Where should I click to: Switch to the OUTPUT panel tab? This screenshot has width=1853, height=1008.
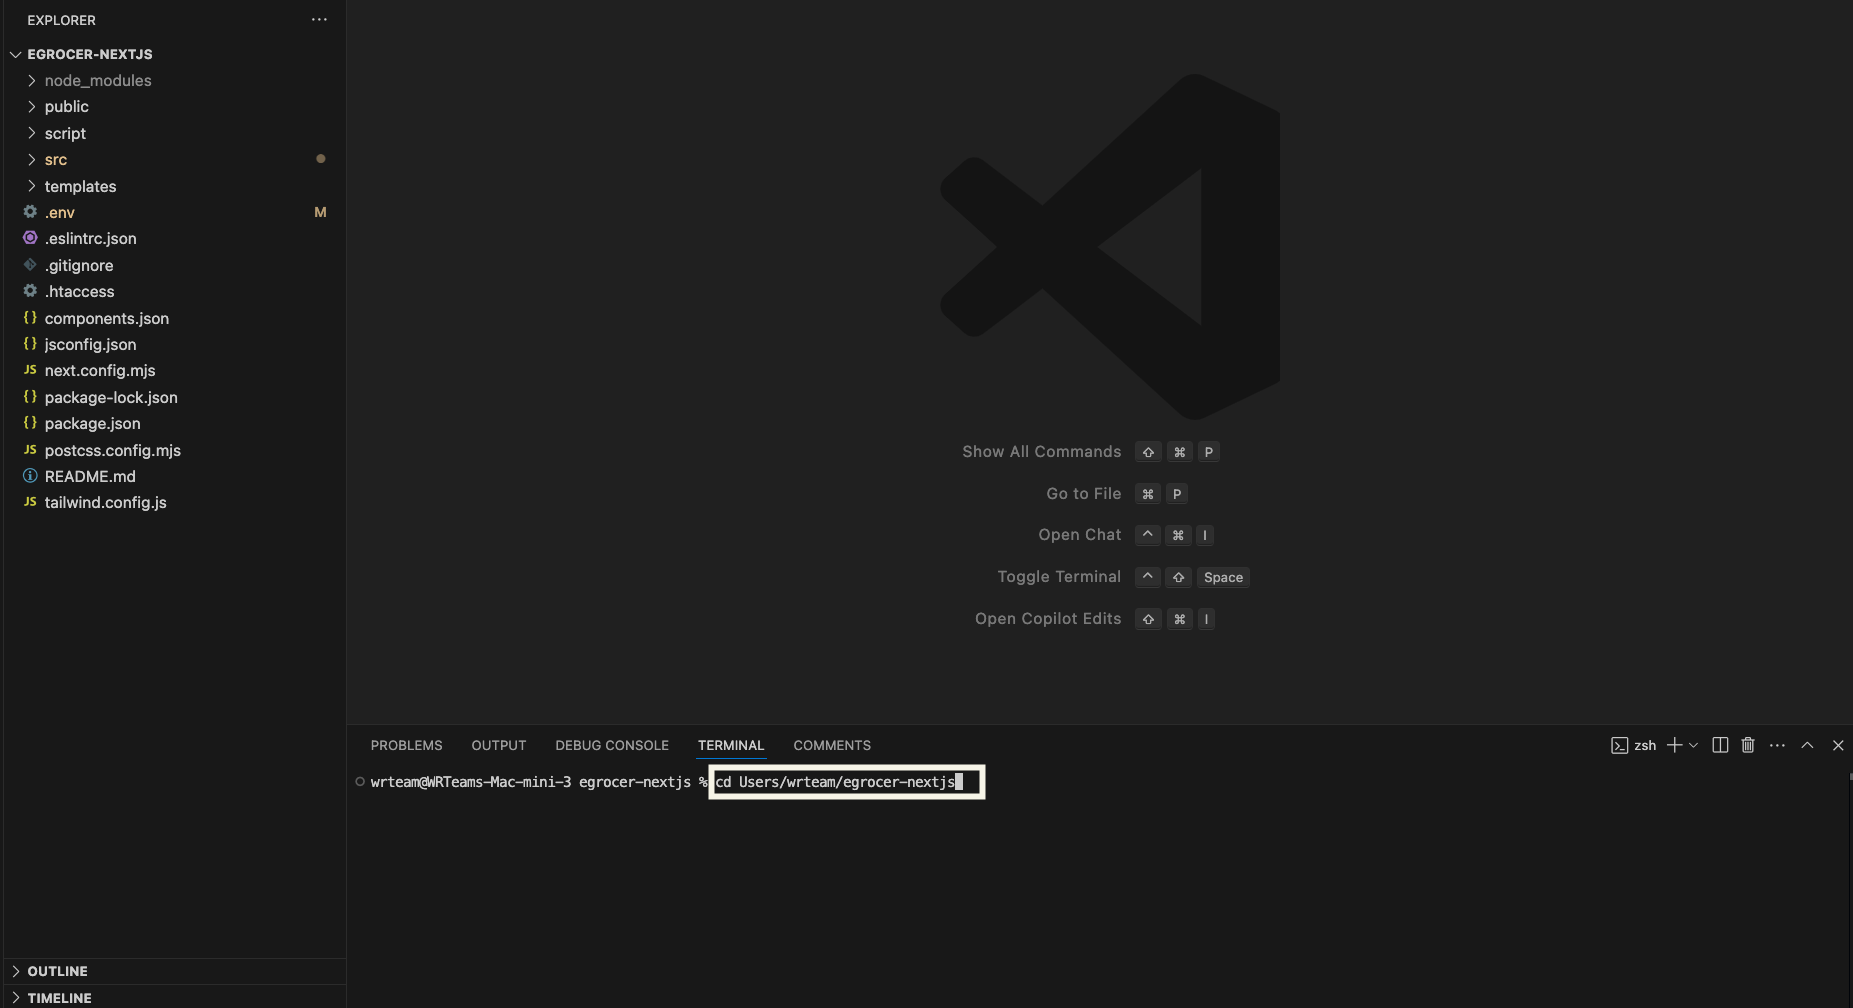point(499,745)
